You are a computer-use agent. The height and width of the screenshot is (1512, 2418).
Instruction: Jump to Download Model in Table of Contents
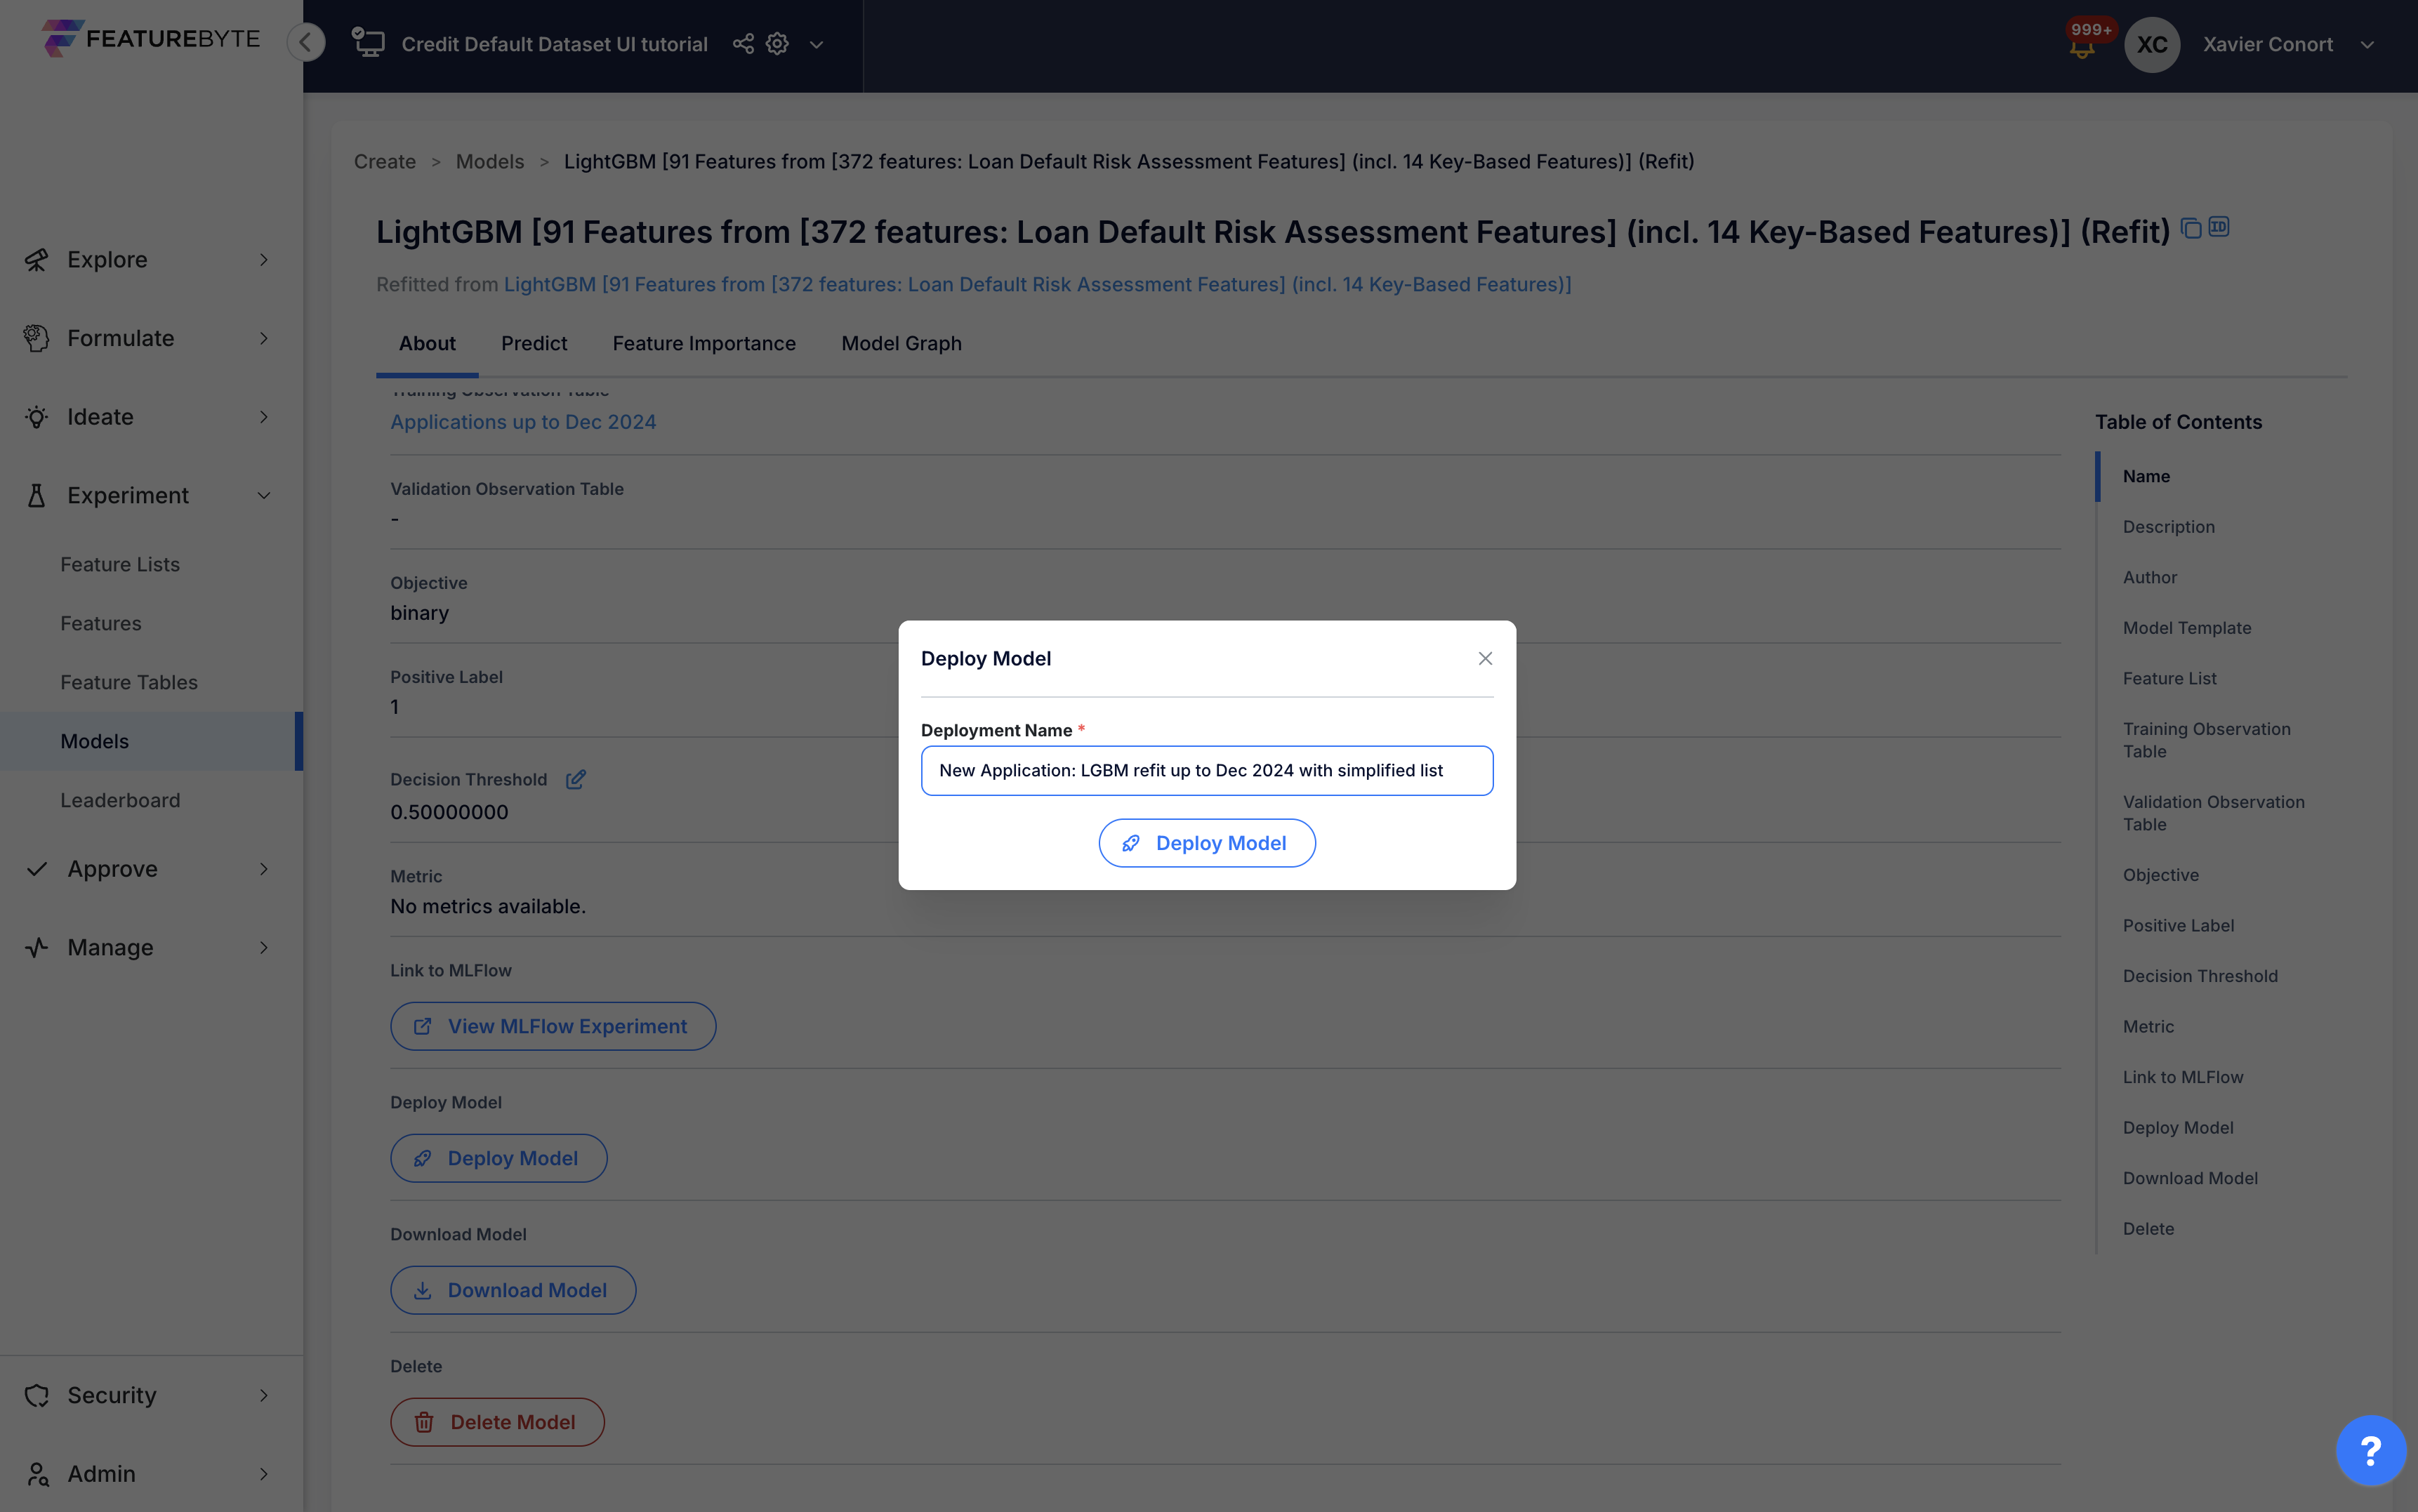[2190, 1178]
